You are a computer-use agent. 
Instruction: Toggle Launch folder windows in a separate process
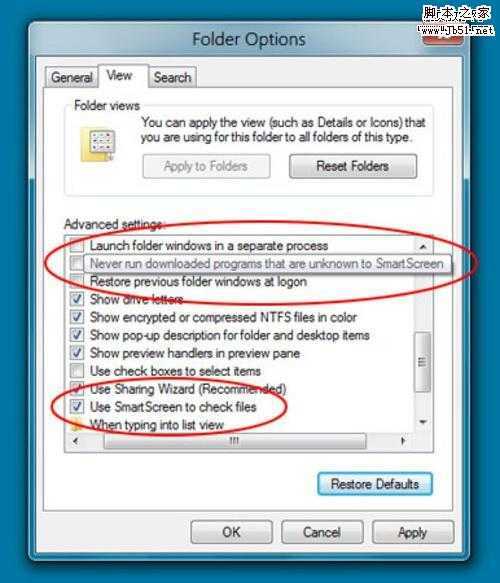(77, 245)
